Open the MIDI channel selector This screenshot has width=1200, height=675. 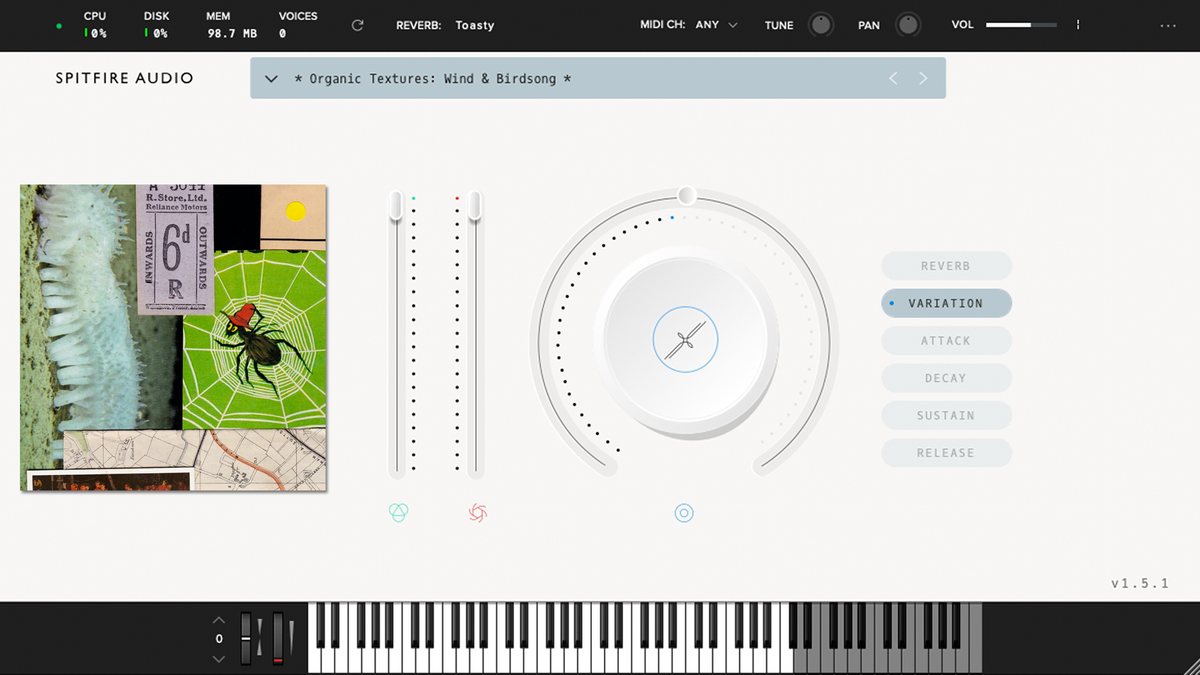pos(716,25)
